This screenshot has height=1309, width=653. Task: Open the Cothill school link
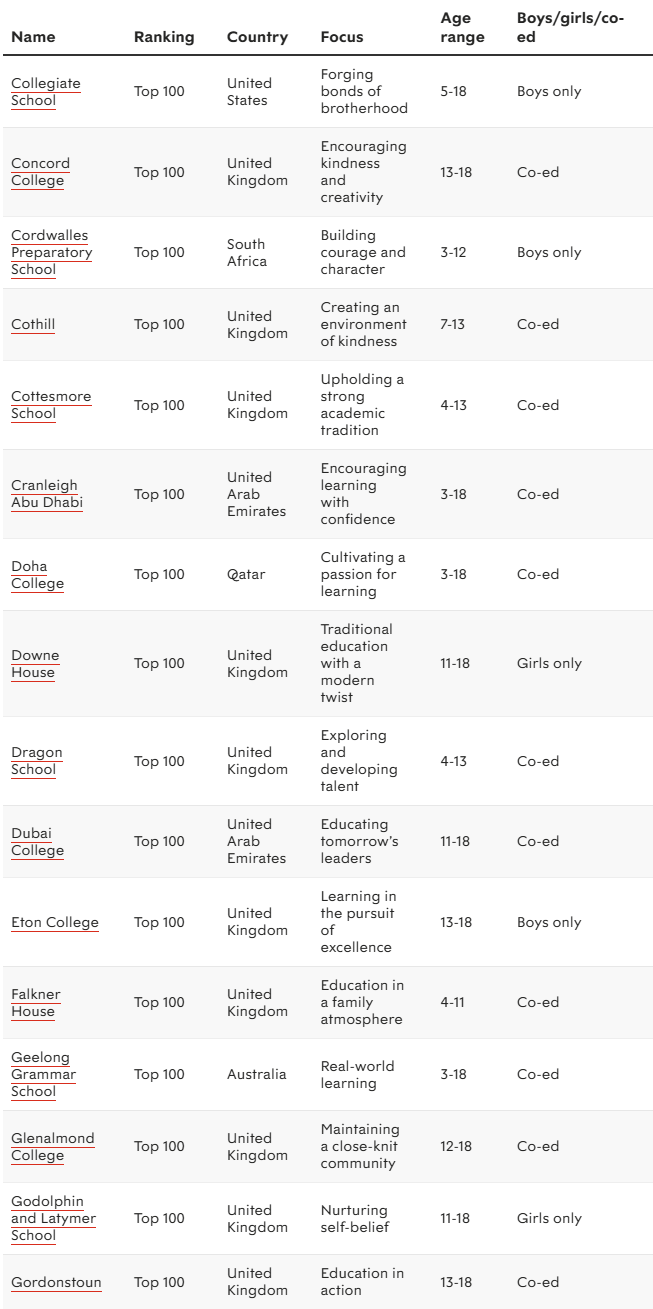pyautogui.click(x=33, y=324)
